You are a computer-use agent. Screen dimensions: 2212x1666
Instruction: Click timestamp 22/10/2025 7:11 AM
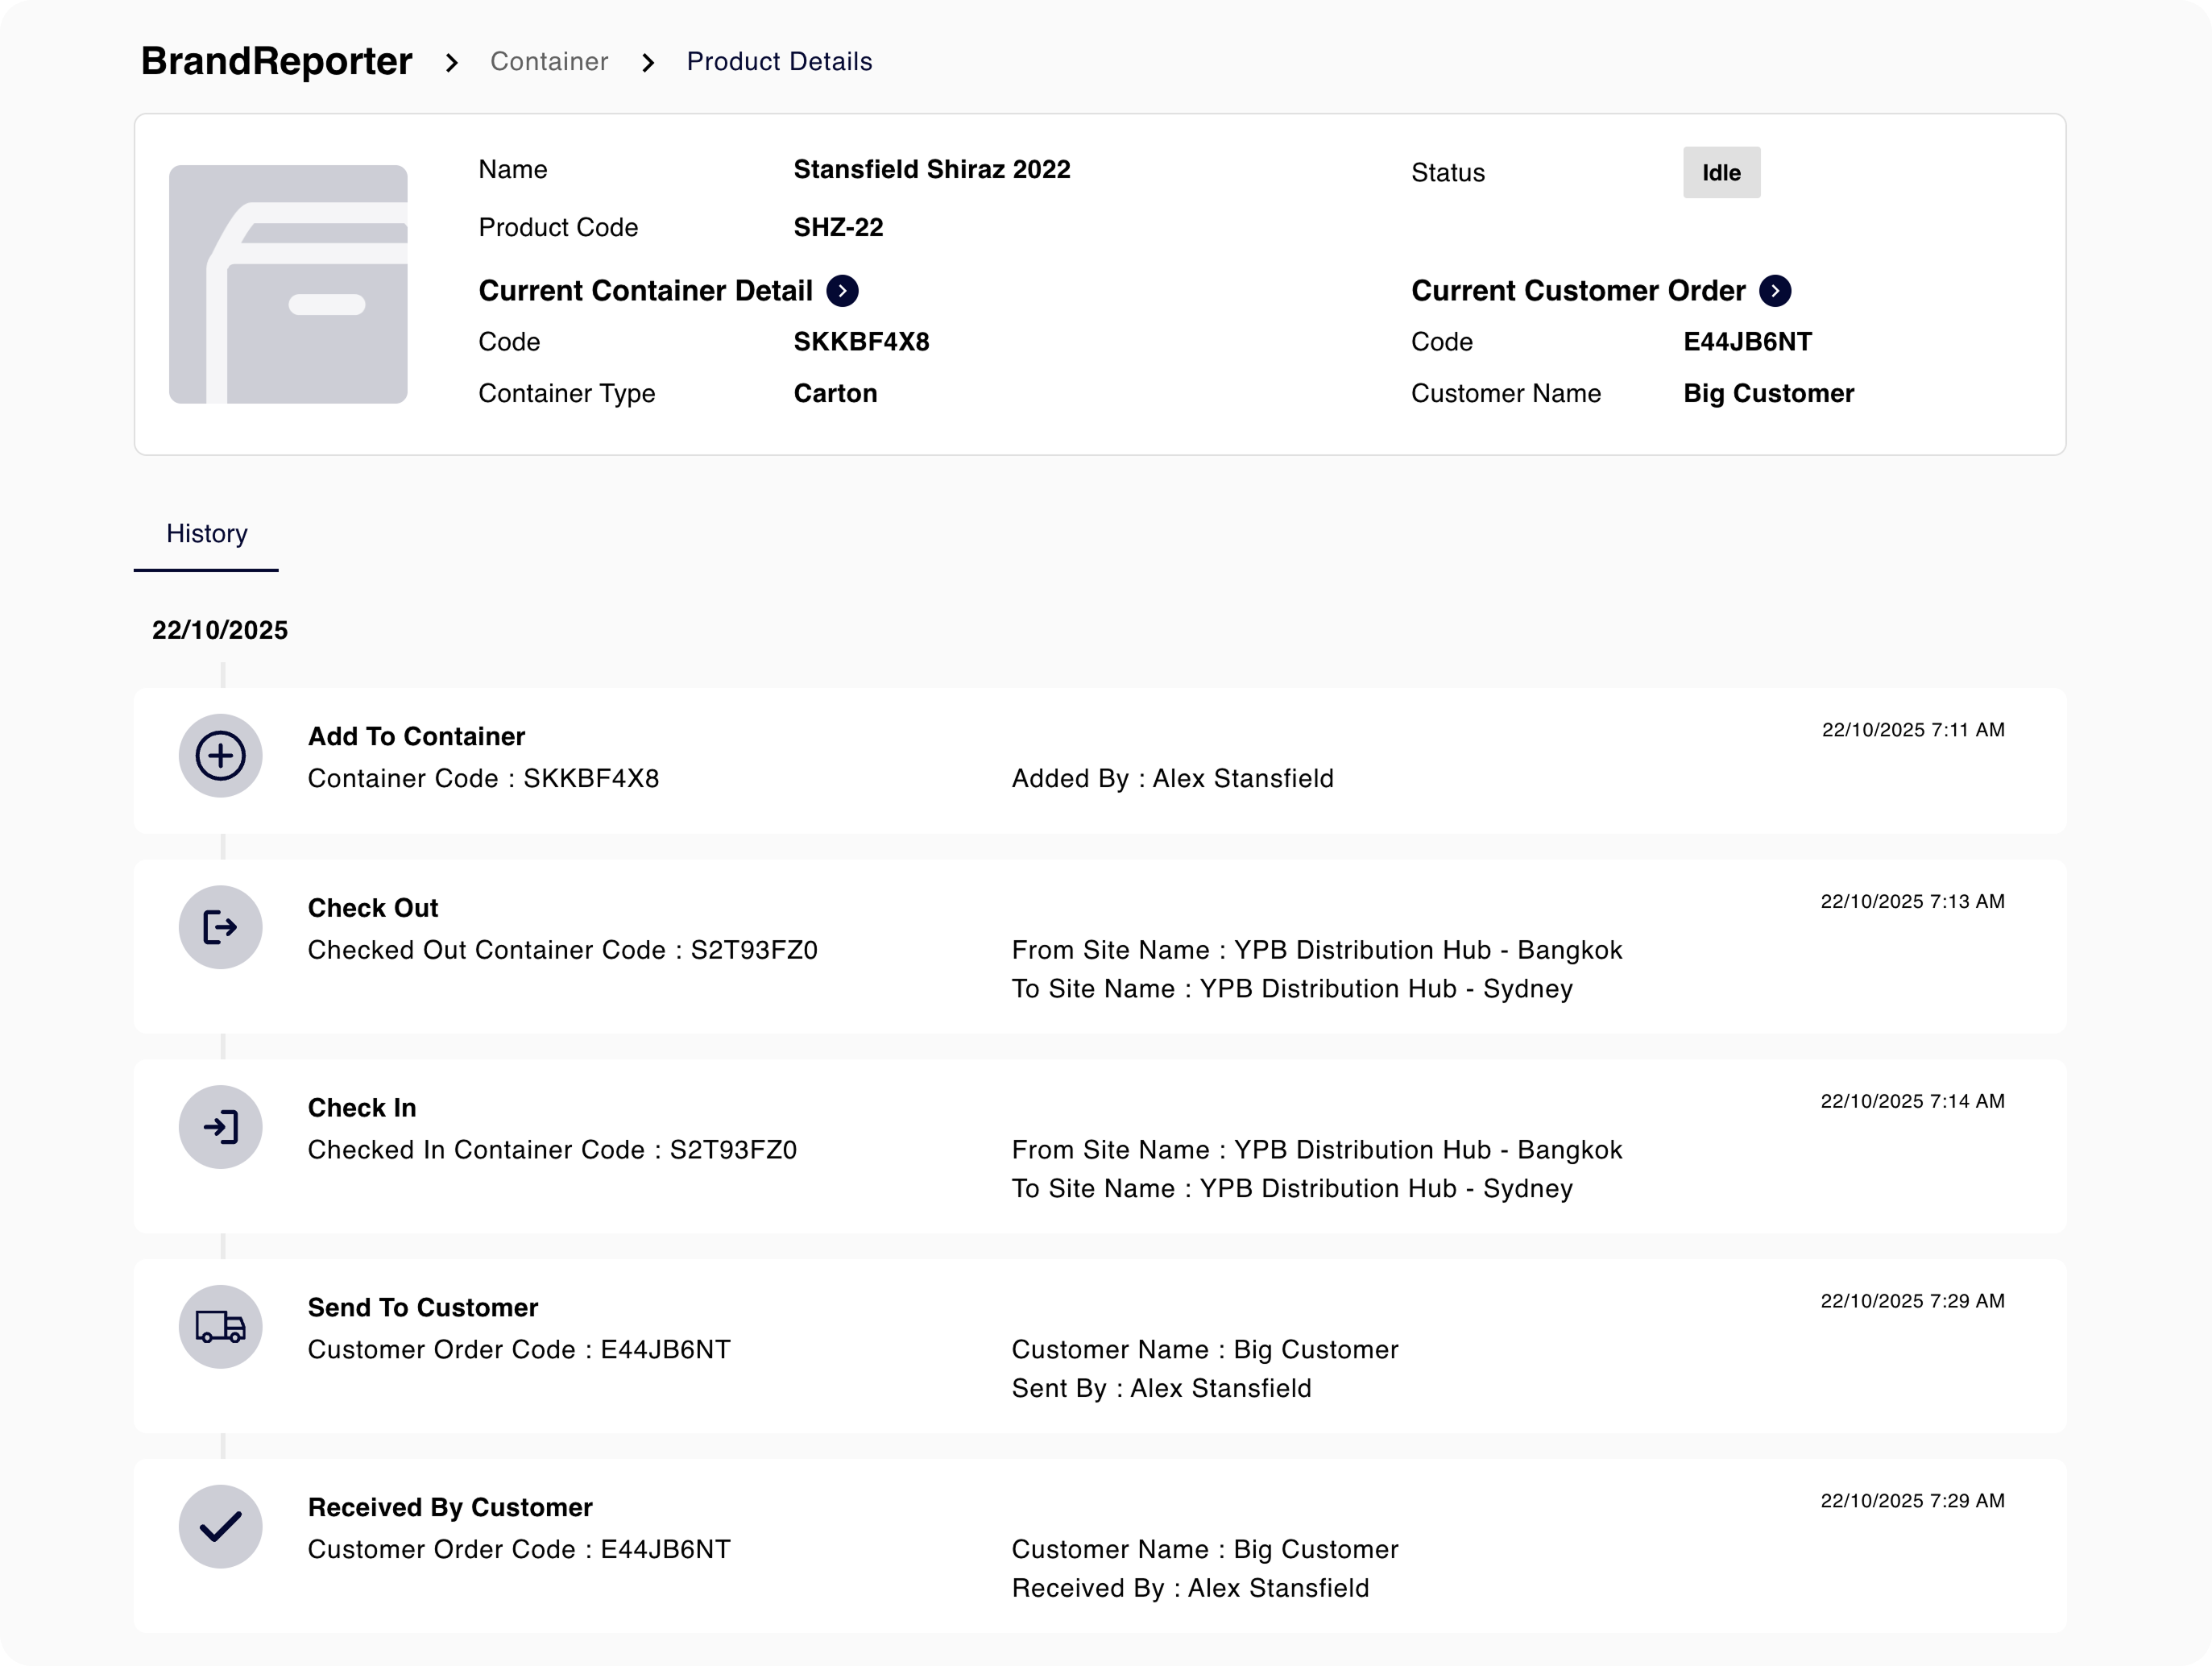pyautogui.click(x=1912, y=730)
